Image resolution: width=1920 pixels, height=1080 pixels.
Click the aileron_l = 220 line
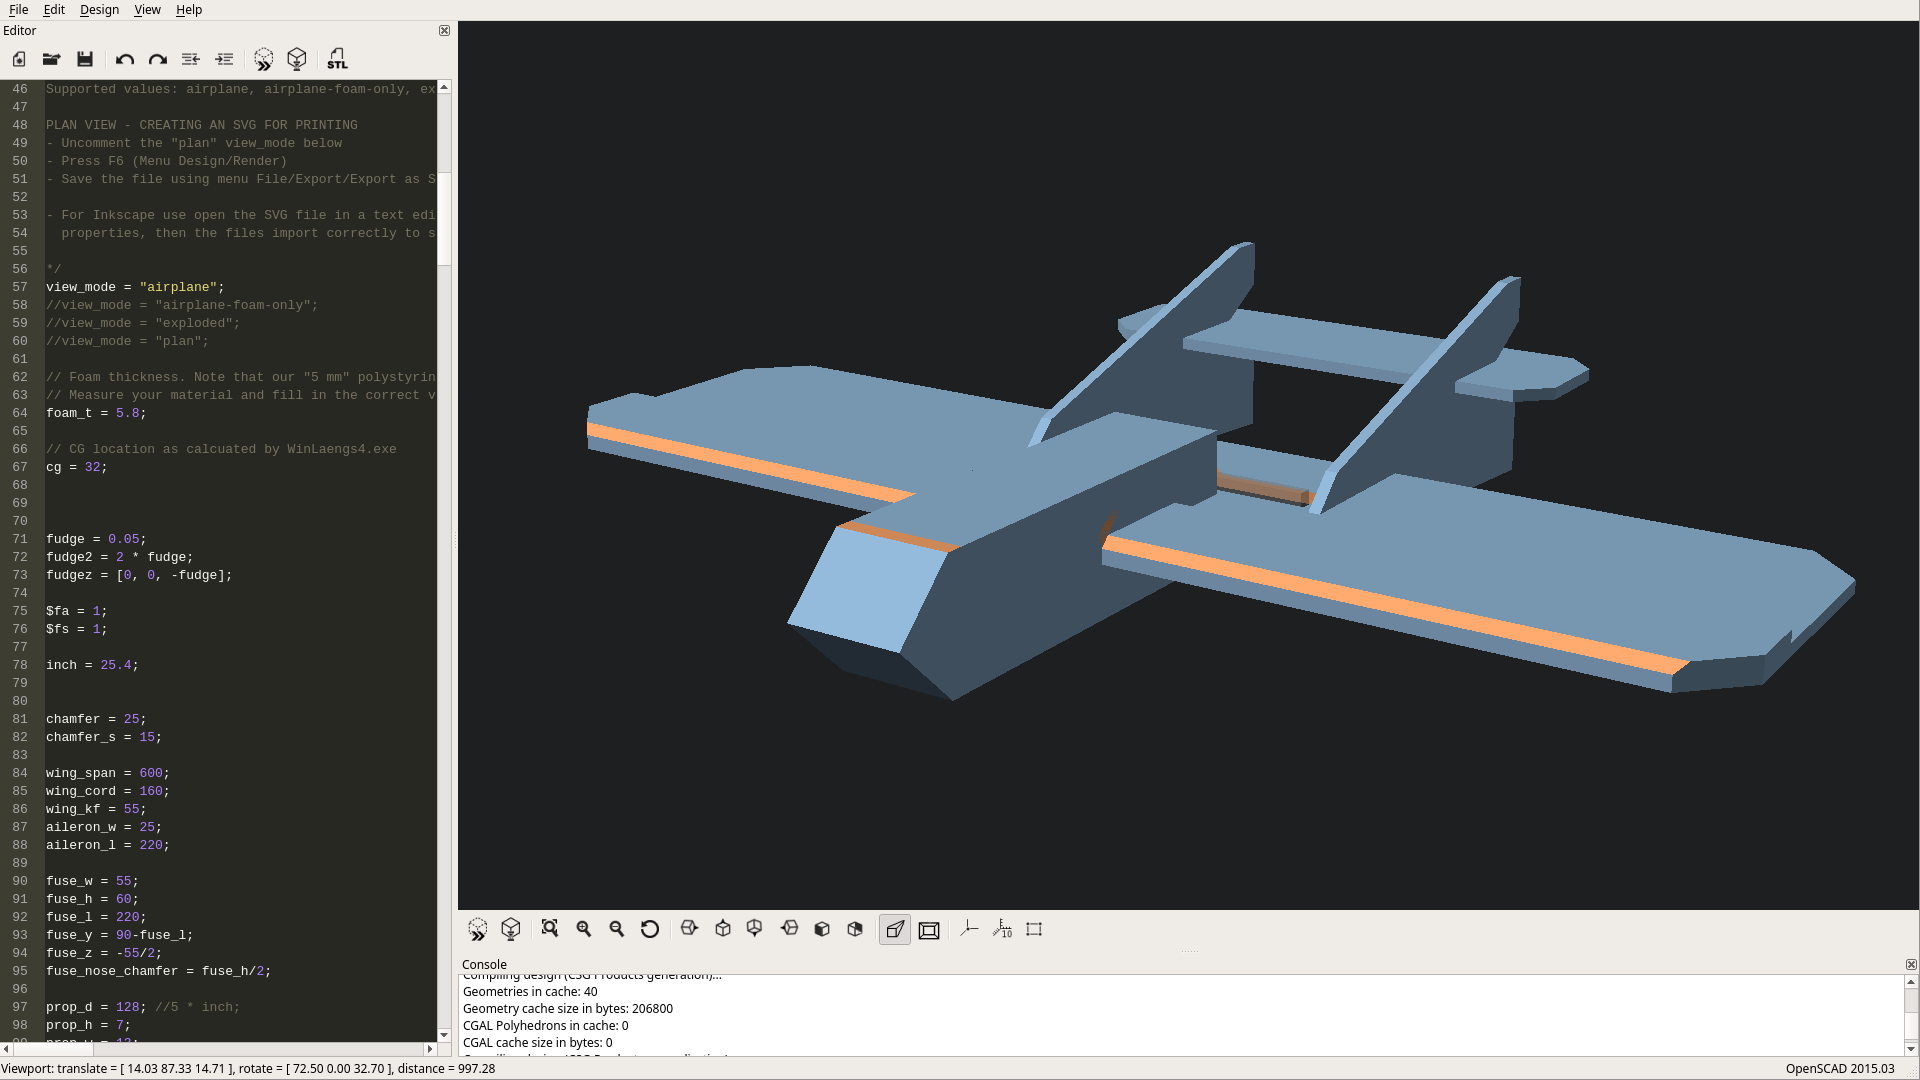click(x=108, y=845)
